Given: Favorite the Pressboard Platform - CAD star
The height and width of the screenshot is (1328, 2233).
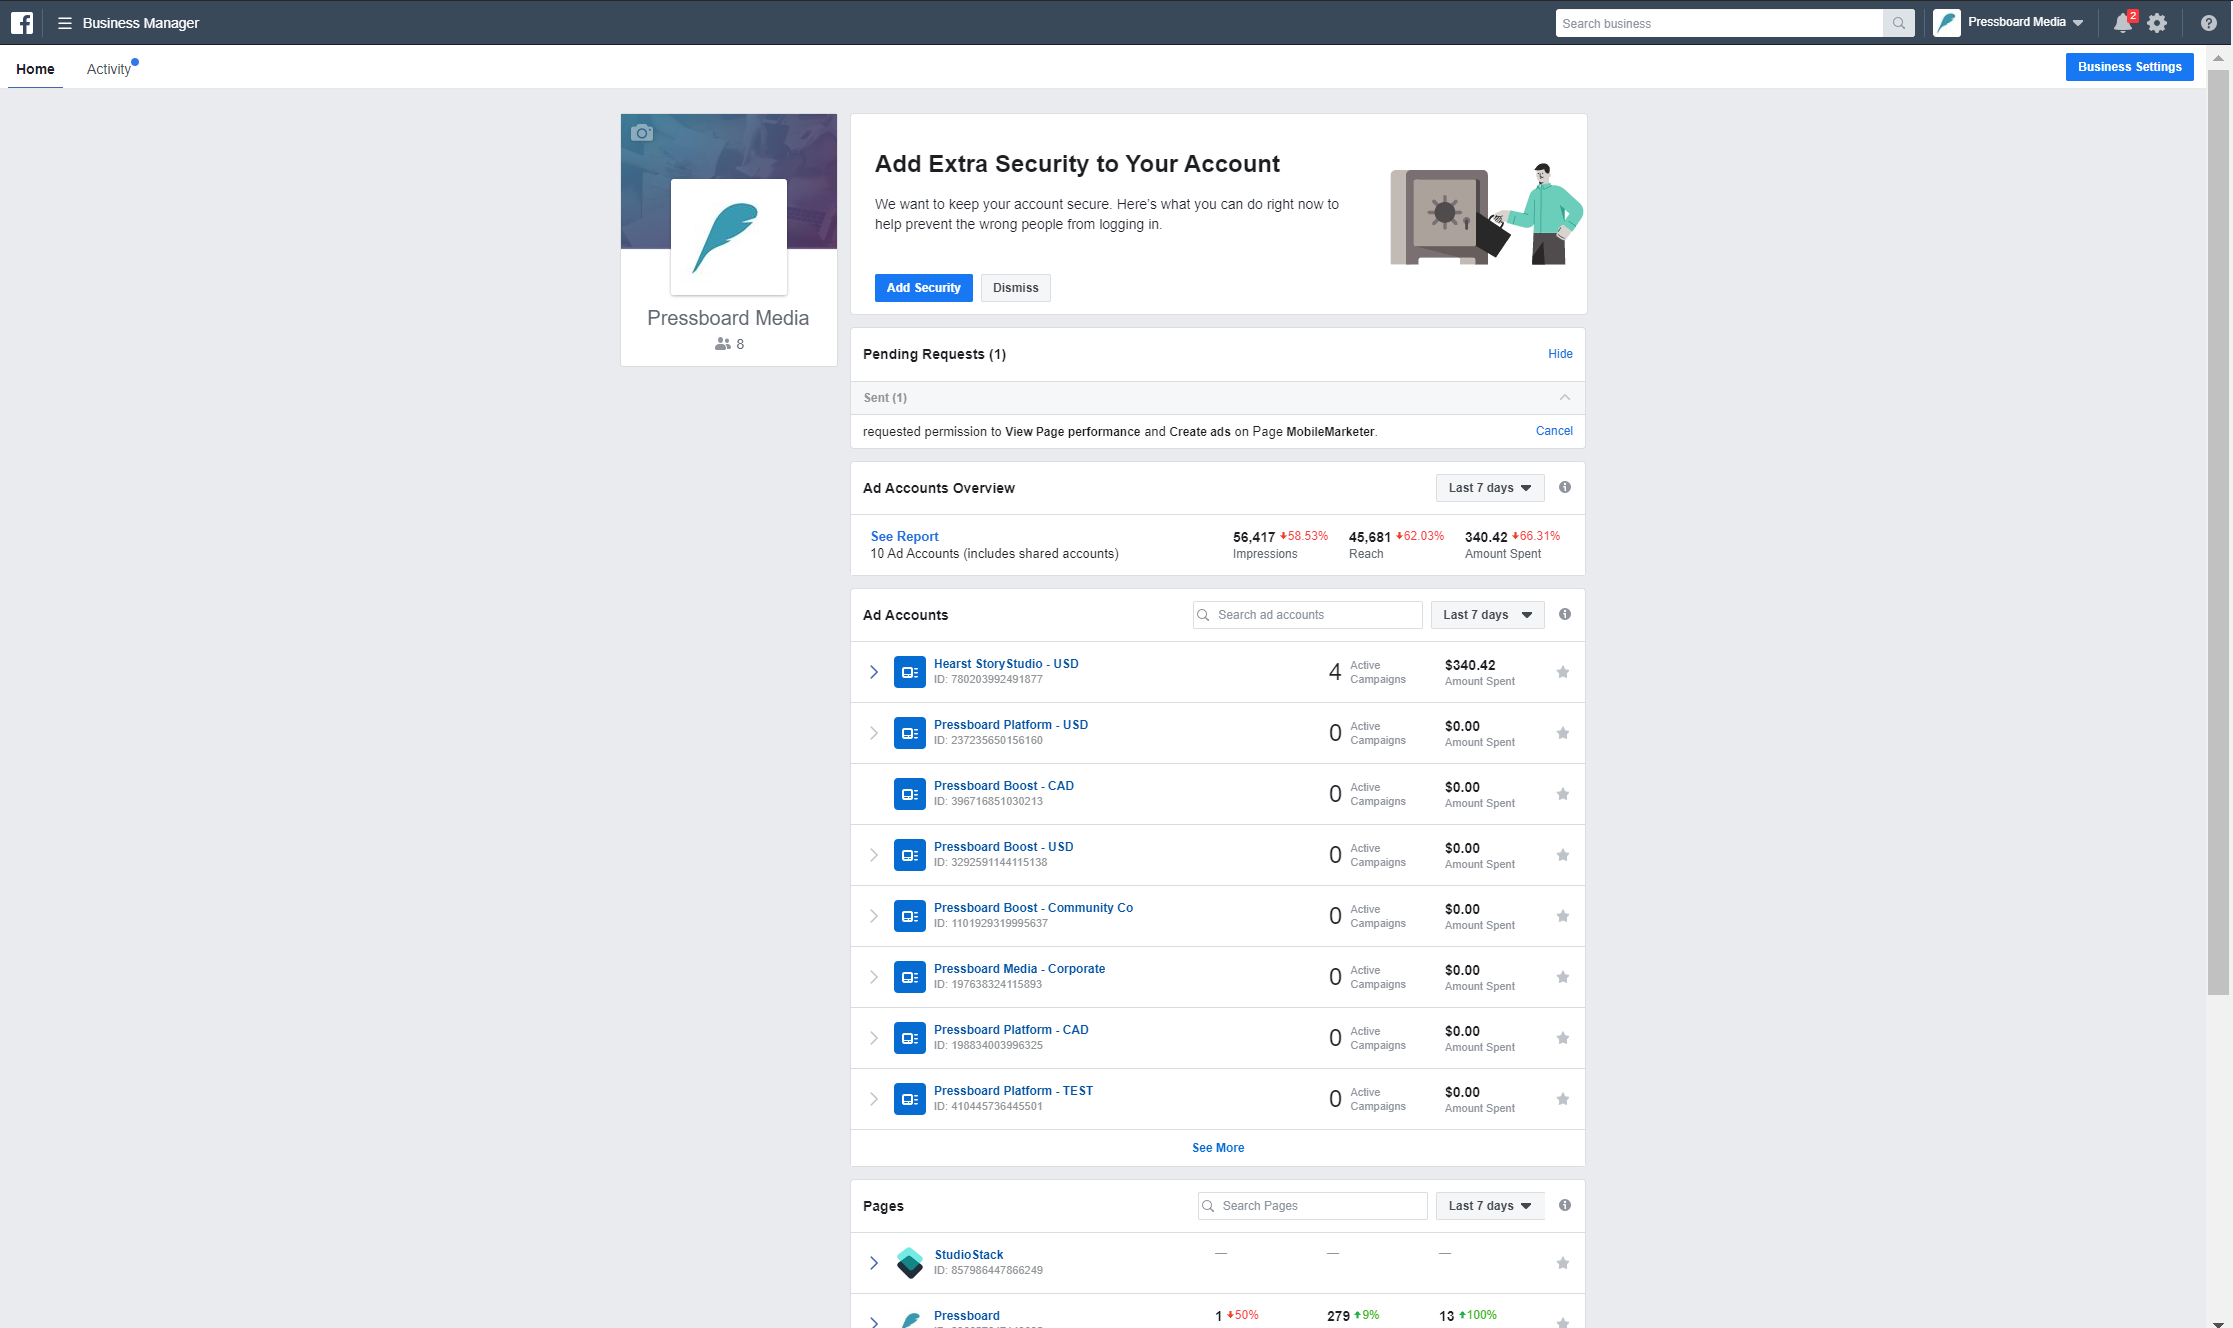Looking at the screenshot, I should coord(1562,1038).
